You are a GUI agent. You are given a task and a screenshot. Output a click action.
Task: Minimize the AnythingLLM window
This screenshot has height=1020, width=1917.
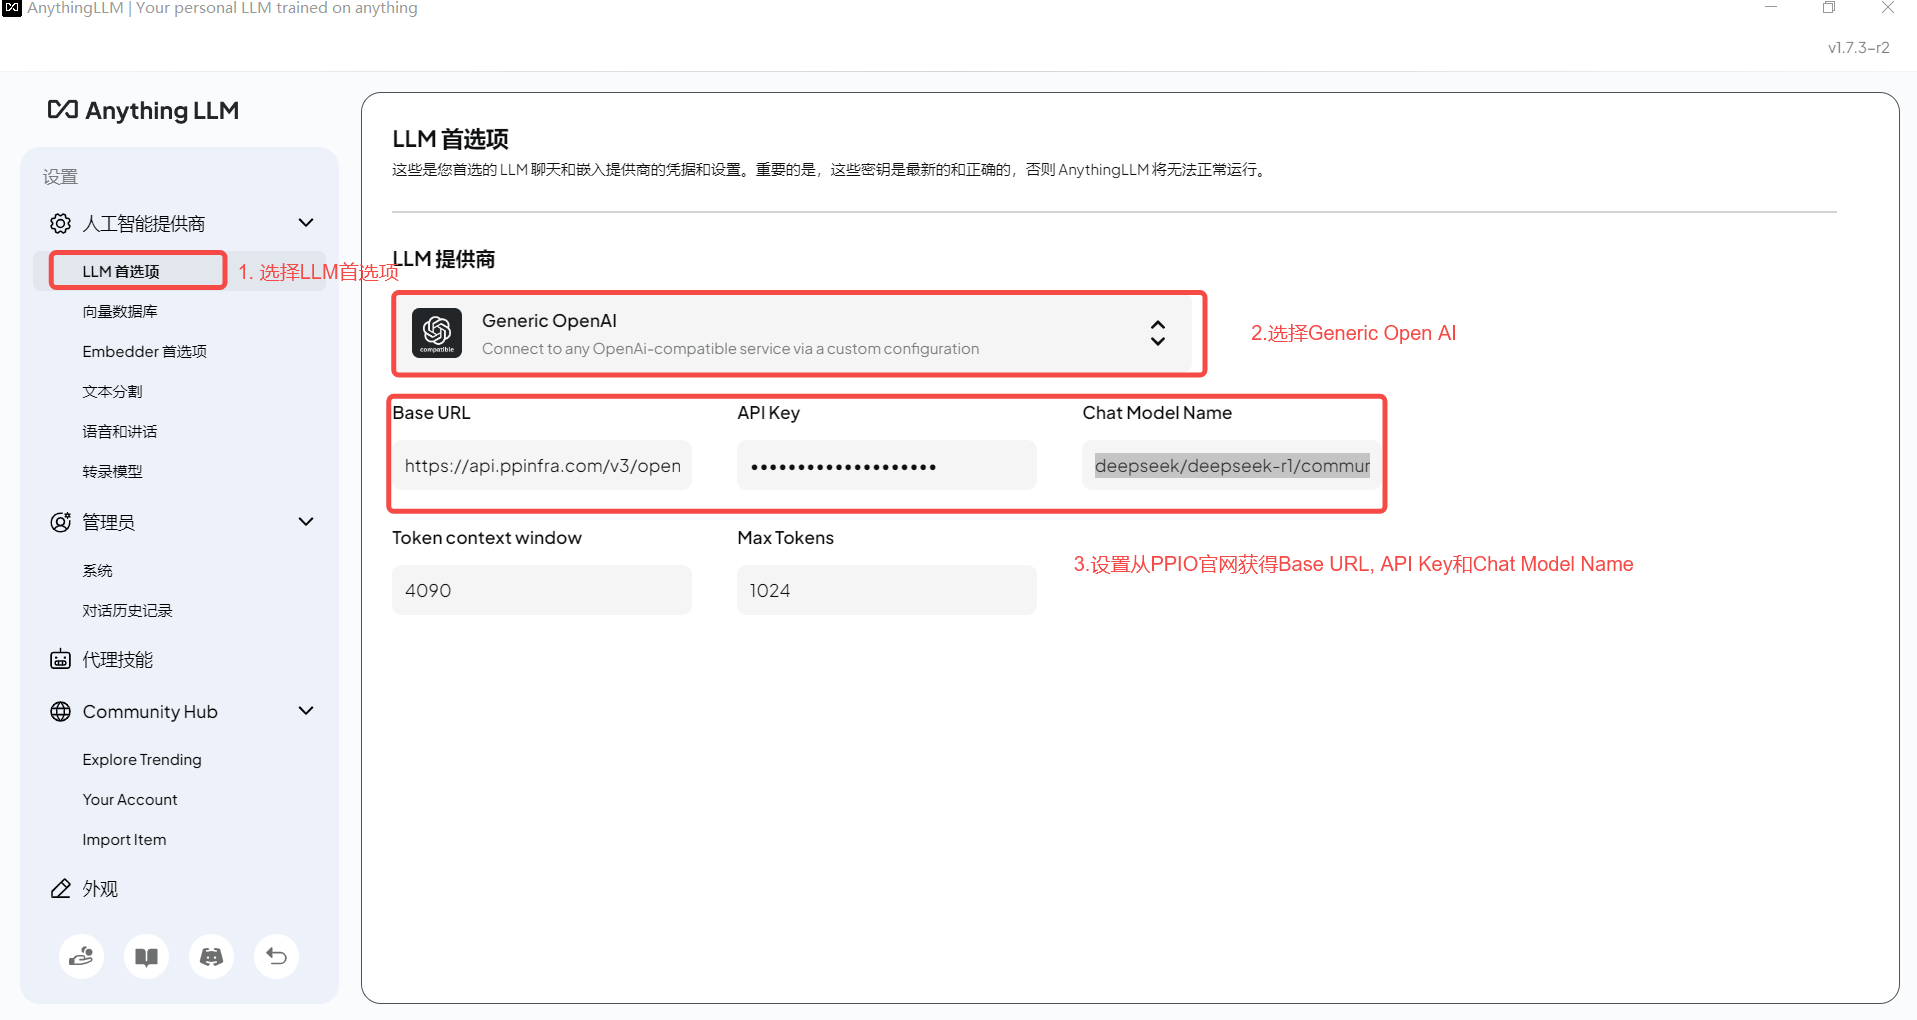tap(1771, 8)
